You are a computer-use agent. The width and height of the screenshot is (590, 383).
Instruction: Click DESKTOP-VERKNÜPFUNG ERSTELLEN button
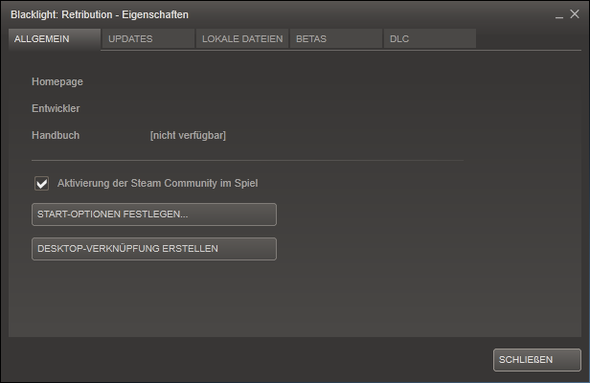pos(154,249)
